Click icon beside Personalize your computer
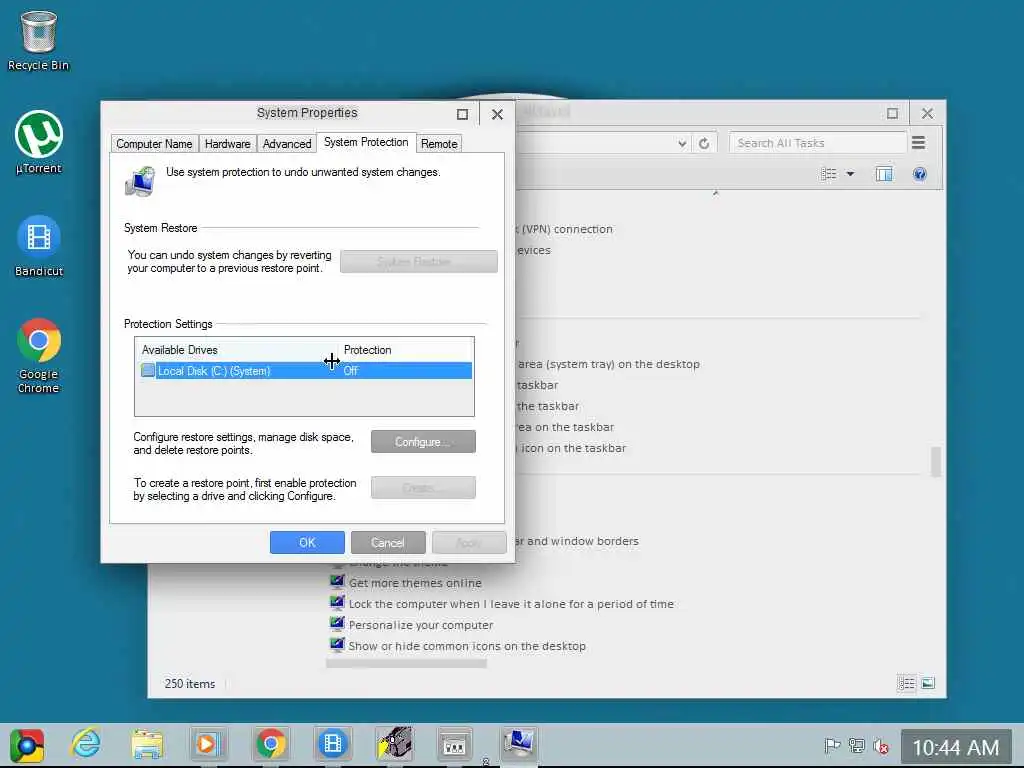 (x=337, y=624)
